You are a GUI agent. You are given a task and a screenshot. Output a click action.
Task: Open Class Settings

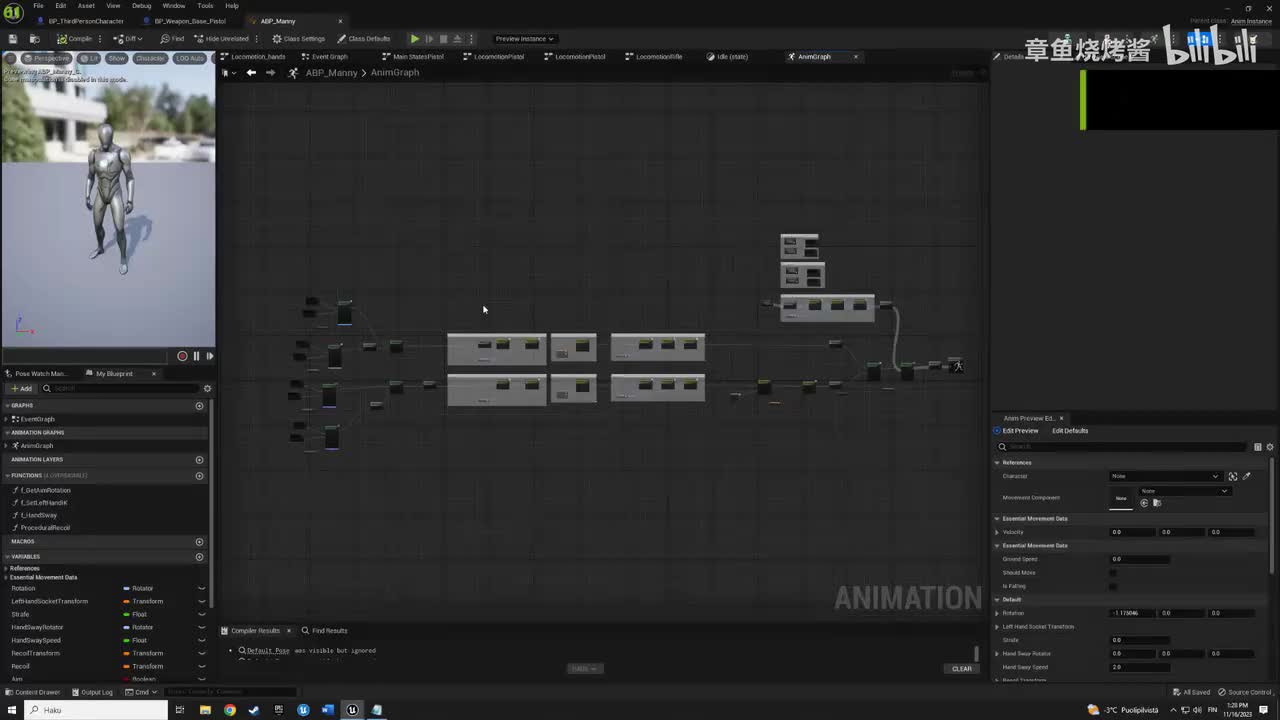(299, 39)
